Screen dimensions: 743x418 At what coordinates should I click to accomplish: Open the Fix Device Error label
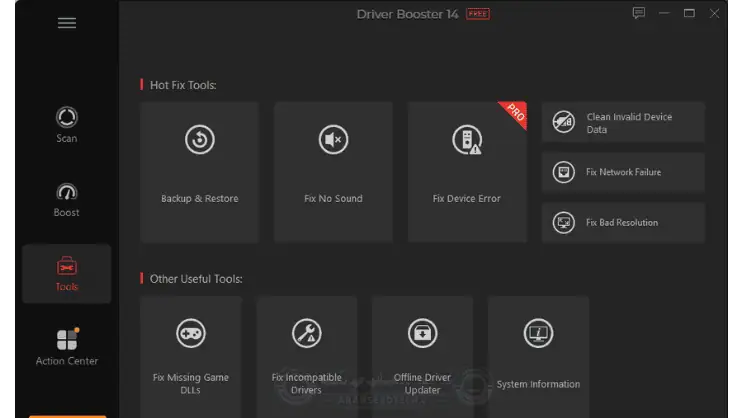[466, 199]
